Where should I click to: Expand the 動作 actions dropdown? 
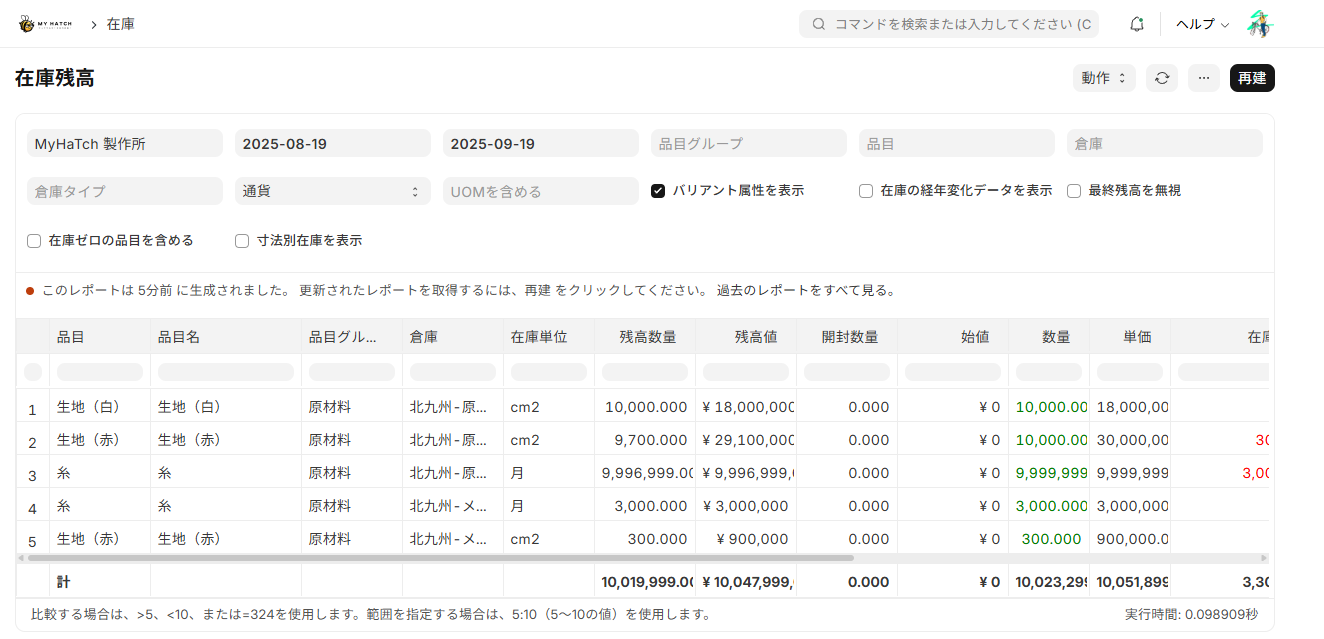coord(1104,77)
